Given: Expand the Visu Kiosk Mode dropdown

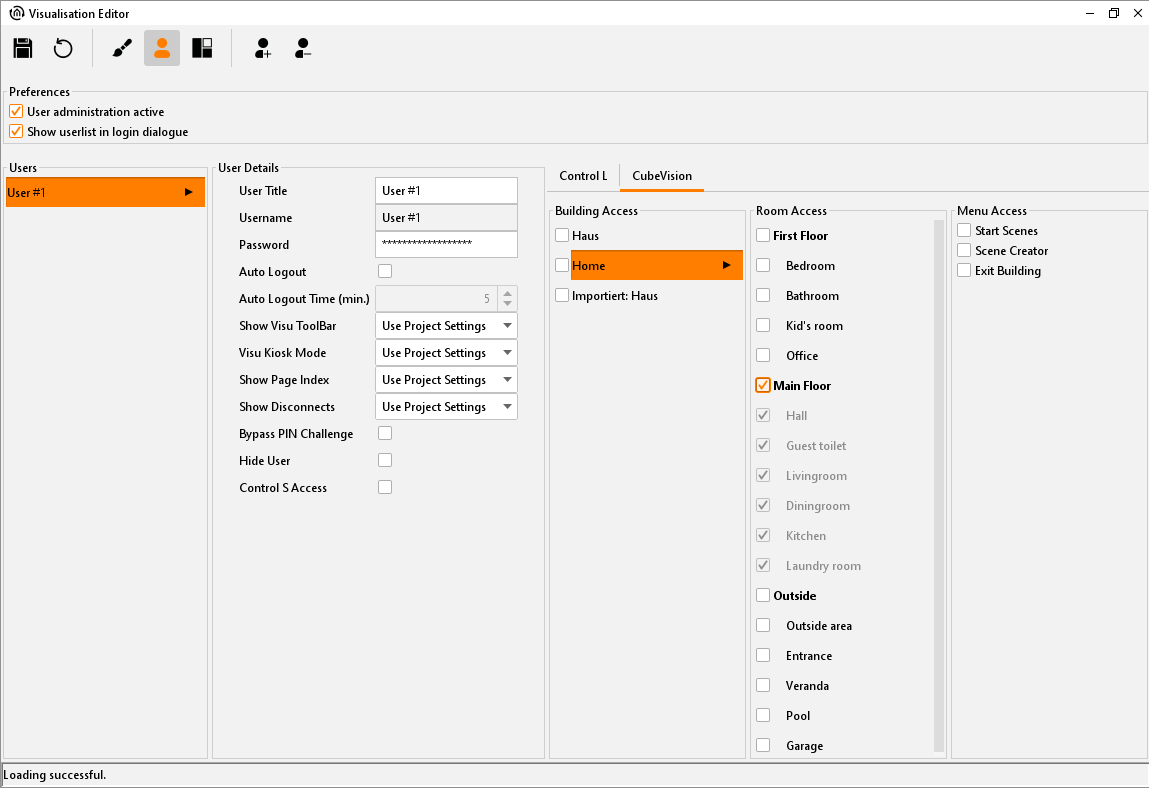Looking at the screenshot, I should (x=446, y=353).
